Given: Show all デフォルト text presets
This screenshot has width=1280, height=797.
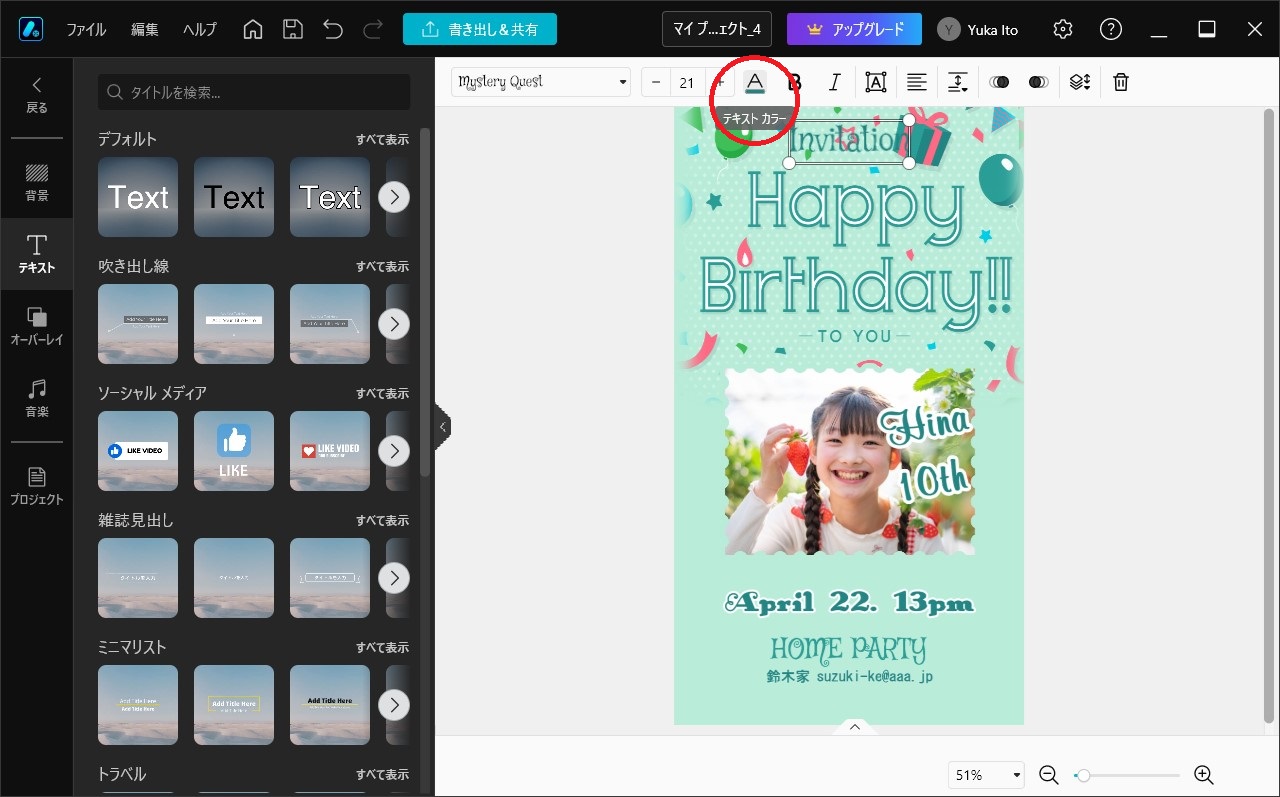Looking at the screenshot, I should point(383,140).
